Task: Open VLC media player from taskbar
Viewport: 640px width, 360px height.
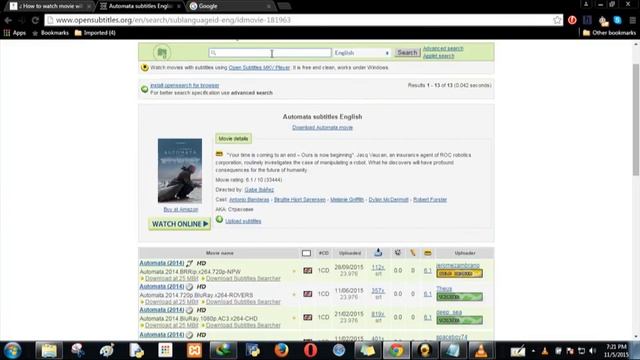Action: point(481,350)
